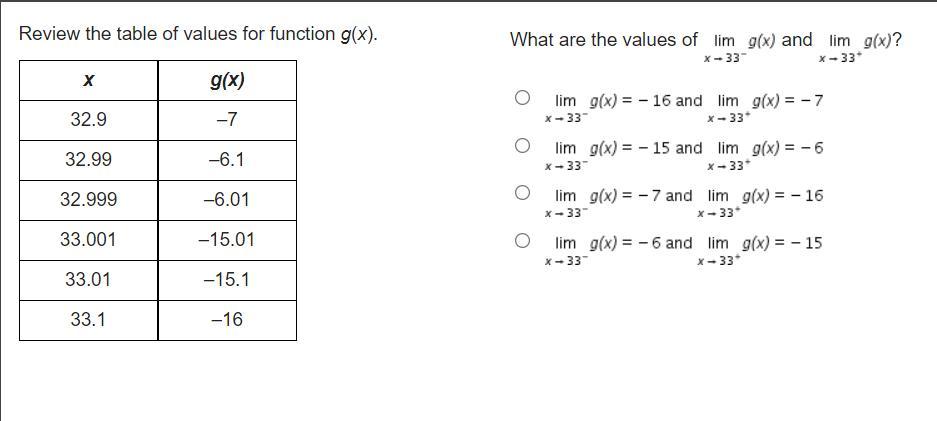Select option with left limit −15, right −6
Screen dimensions: 937x421
point(522,145)
